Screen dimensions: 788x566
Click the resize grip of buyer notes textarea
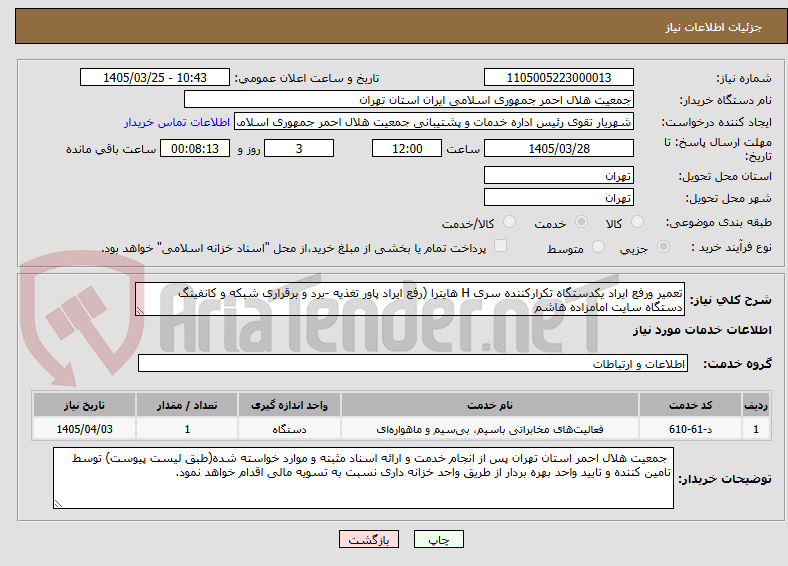pyautogui.click(x=58, y=504)
